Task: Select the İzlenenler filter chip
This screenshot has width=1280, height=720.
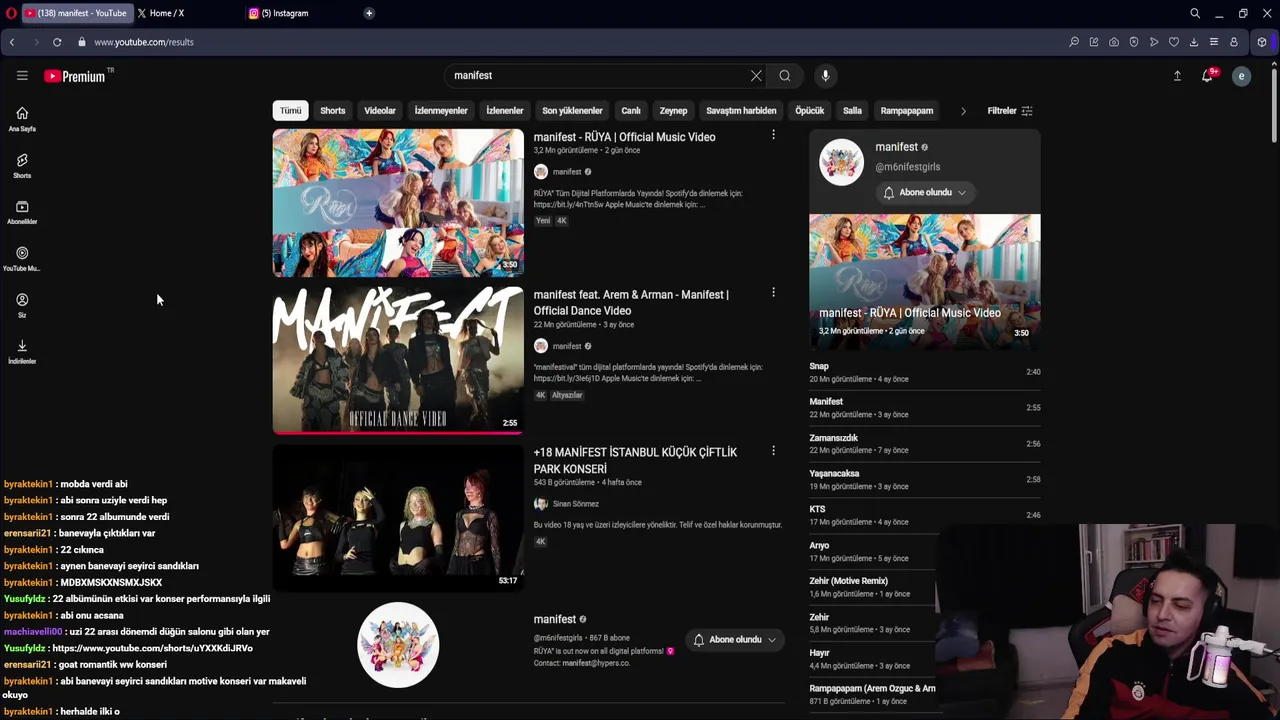Action: coord(505,111)
